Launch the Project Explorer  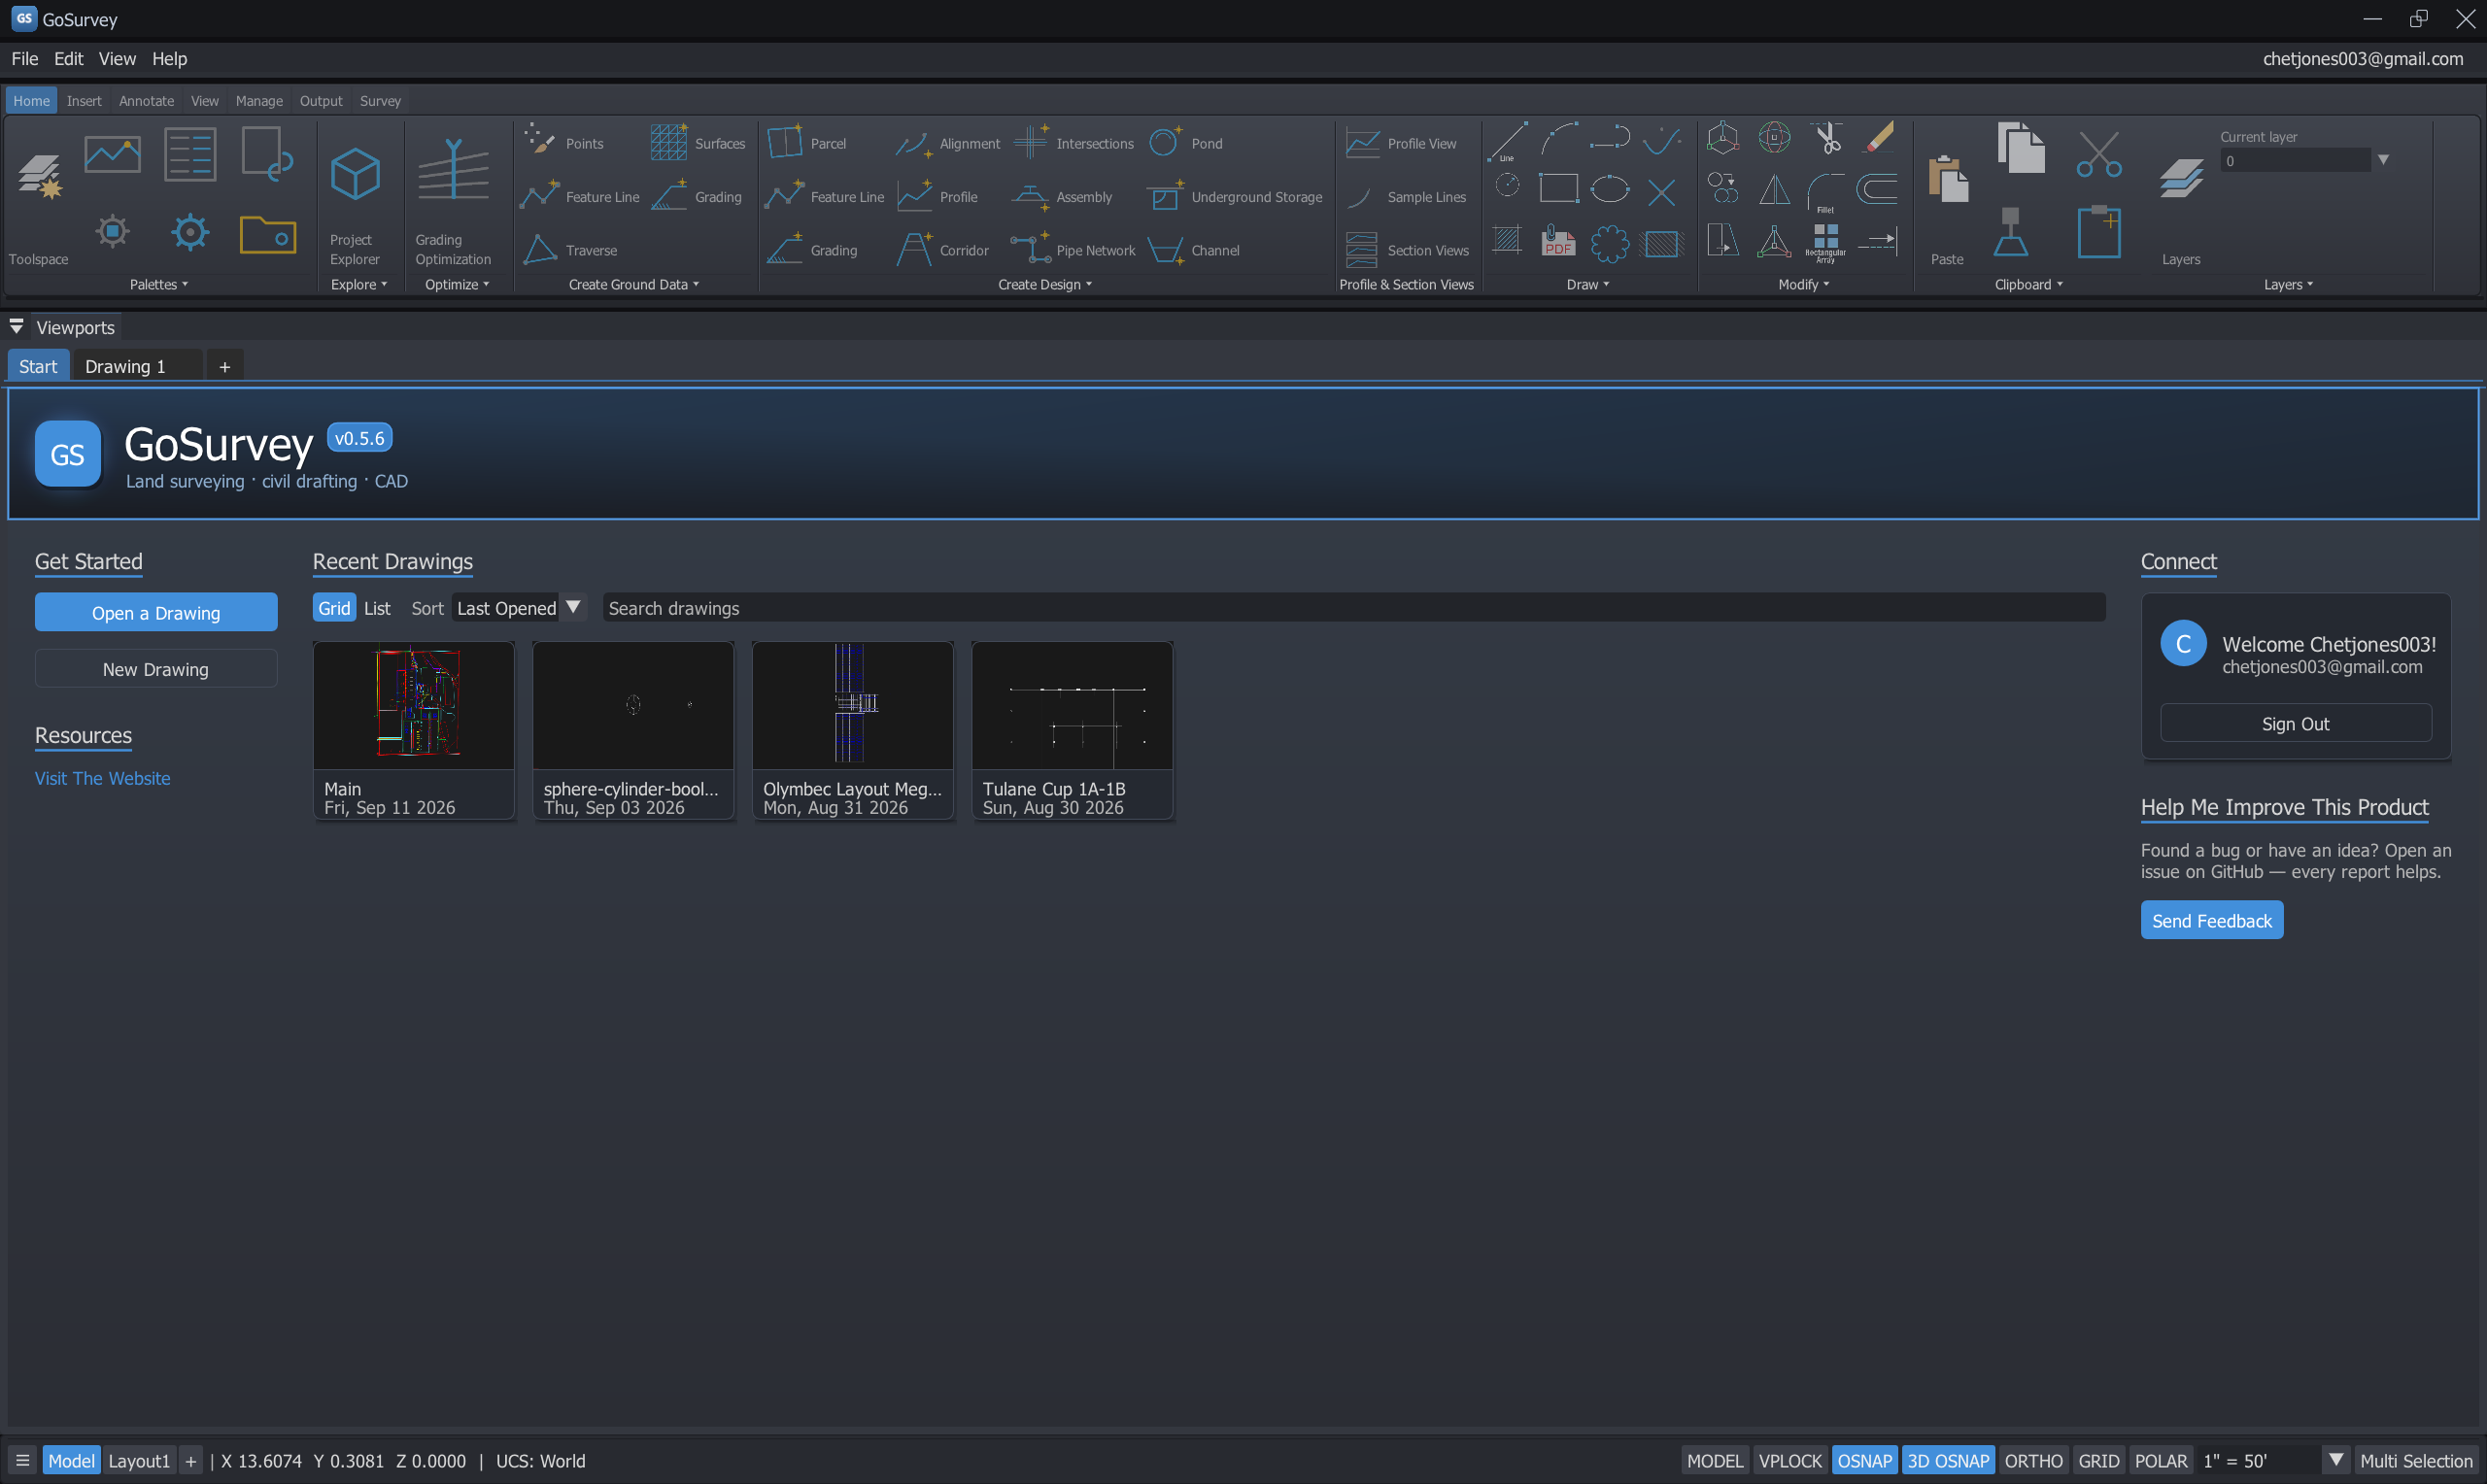(x=355, y=205)
